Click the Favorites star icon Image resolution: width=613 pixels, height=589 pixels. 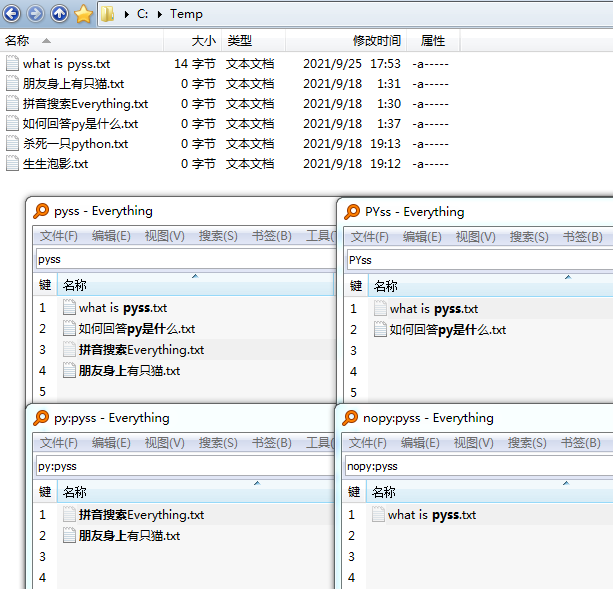(x=84, y=14)
